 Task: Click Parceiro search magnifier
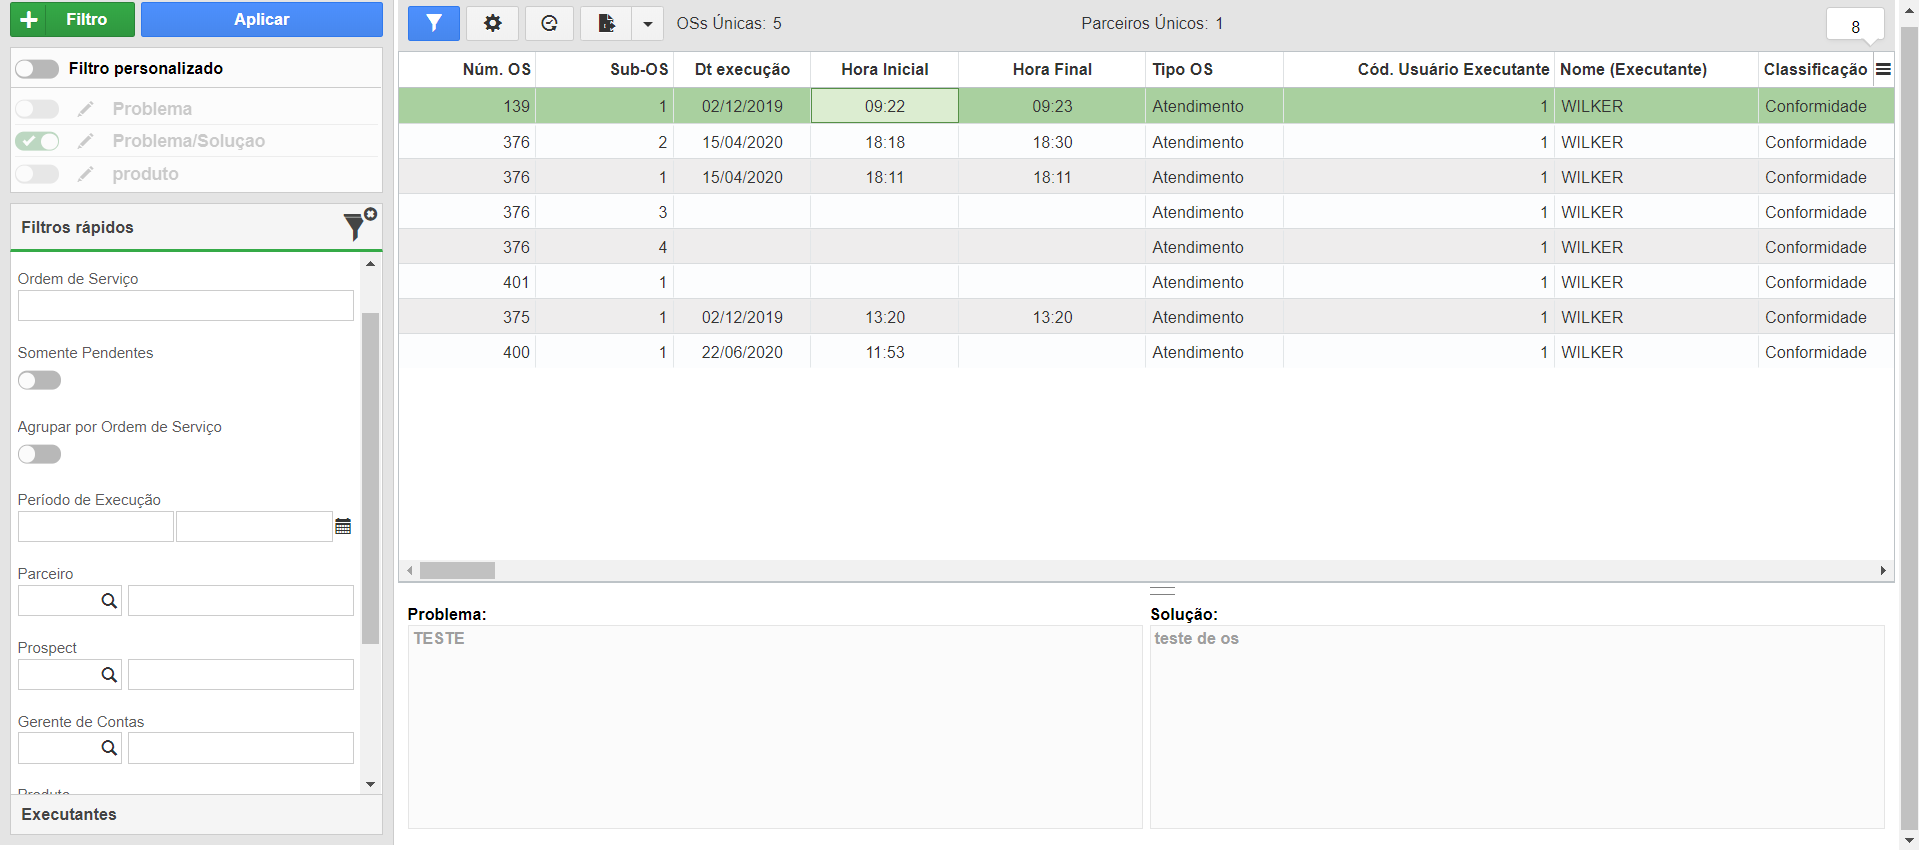pos(109,601)
